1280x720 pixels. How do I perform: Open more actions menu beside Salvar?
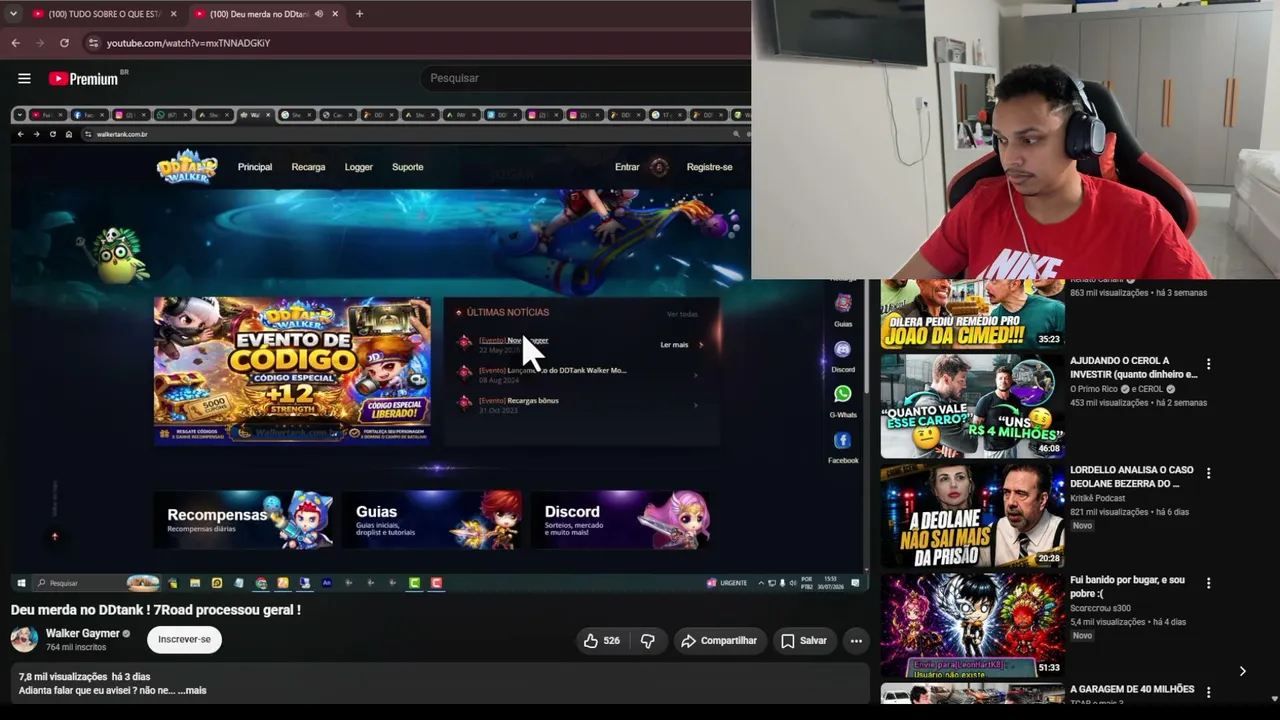point(856,641)
